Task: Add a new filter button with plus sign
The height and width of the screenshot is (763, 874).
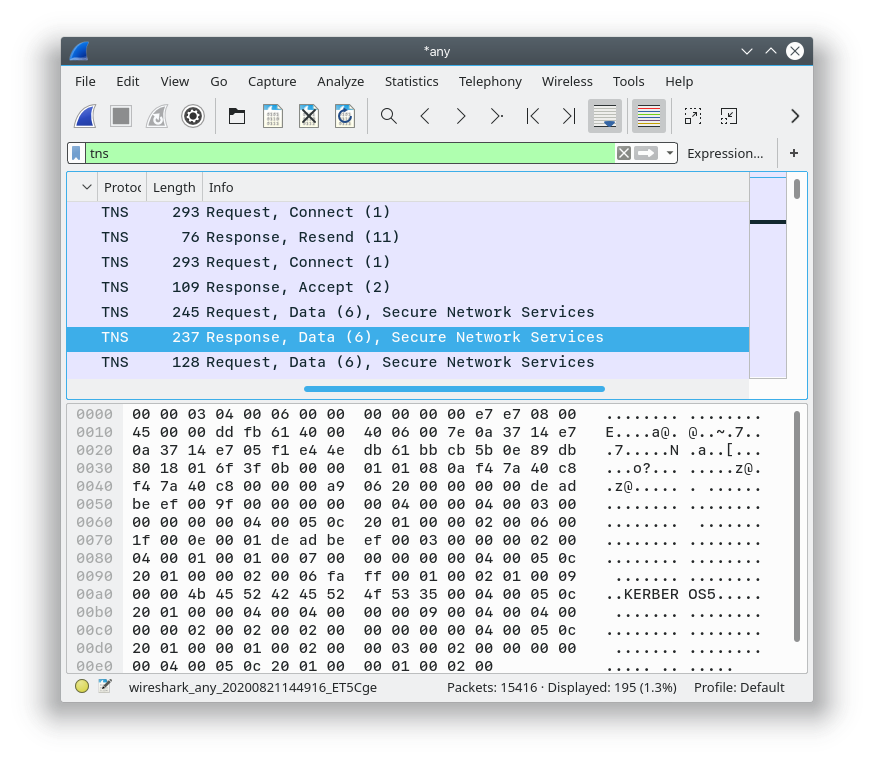Action: point(791,153)
